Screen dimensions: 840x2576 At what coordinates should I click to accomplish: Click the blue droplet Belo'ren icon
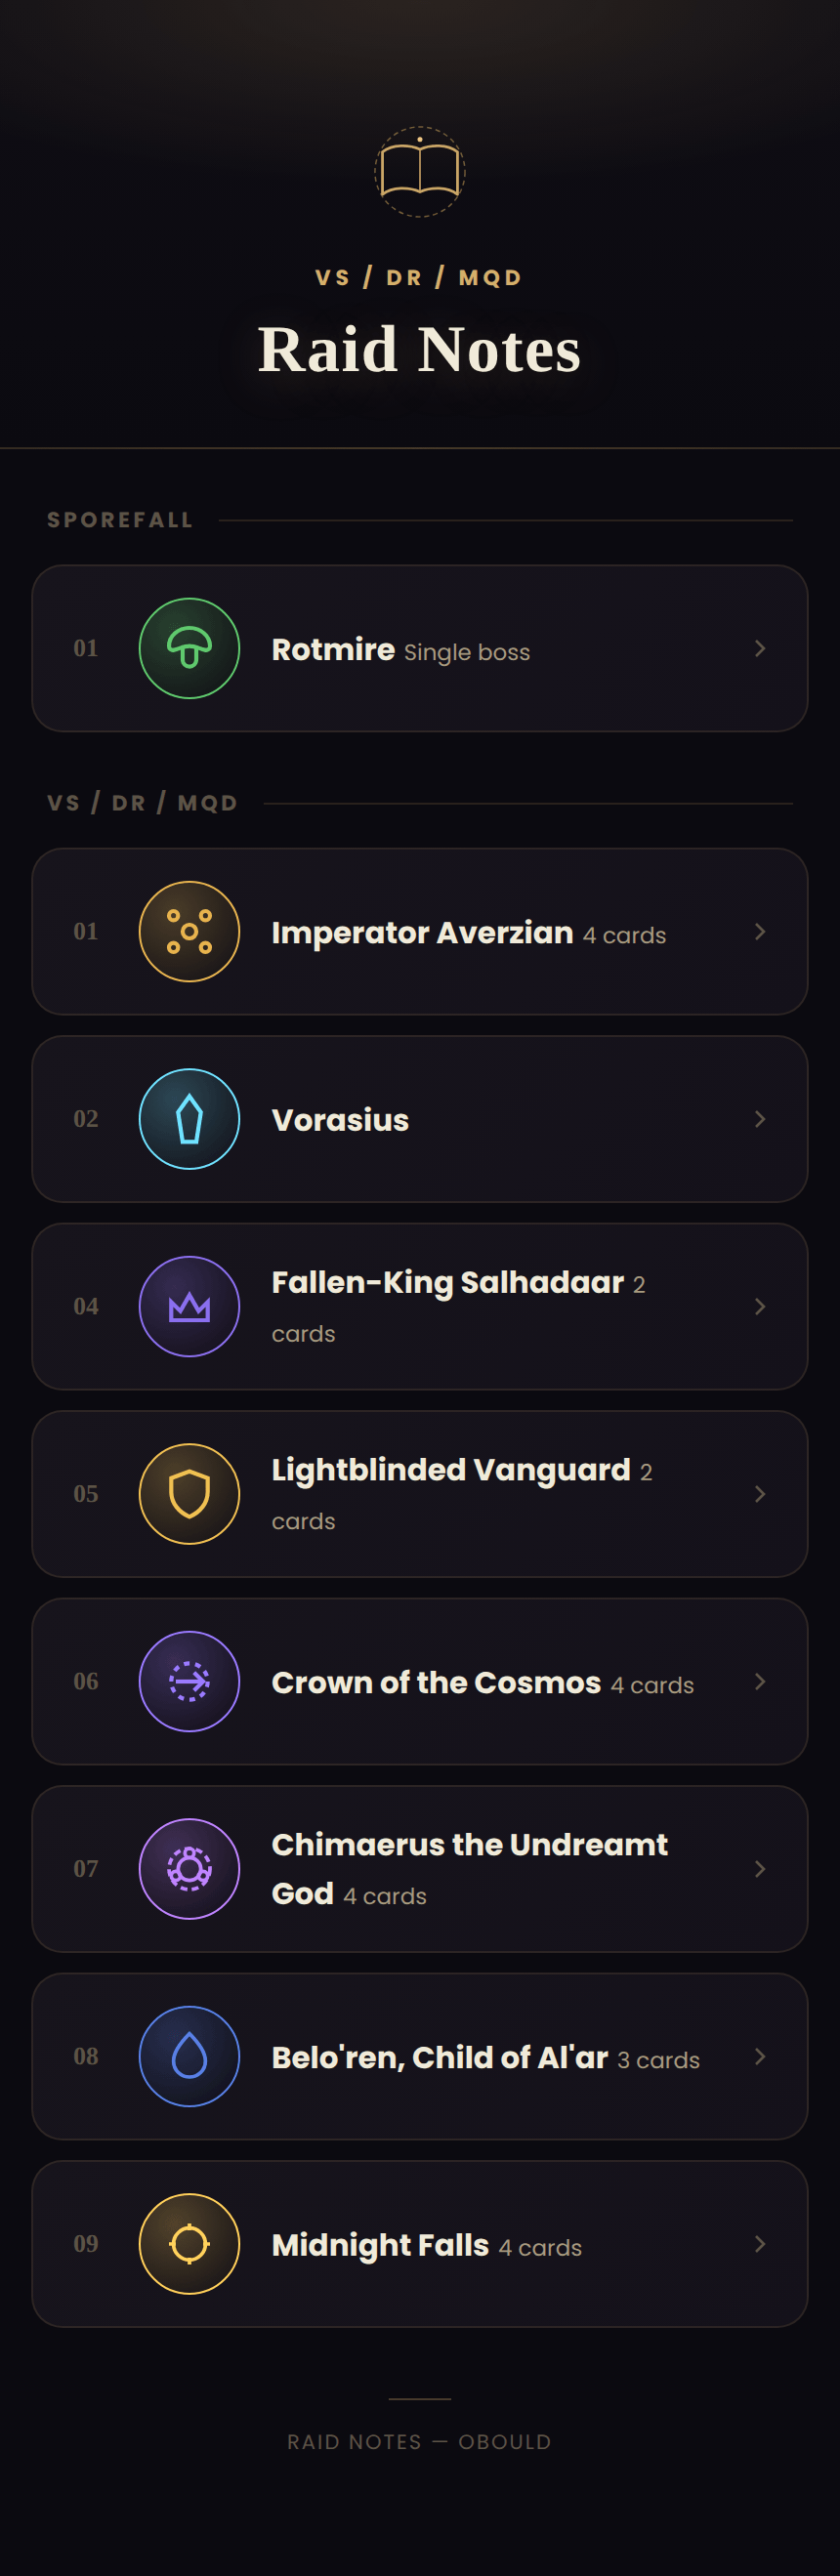tap(189, 2056)
